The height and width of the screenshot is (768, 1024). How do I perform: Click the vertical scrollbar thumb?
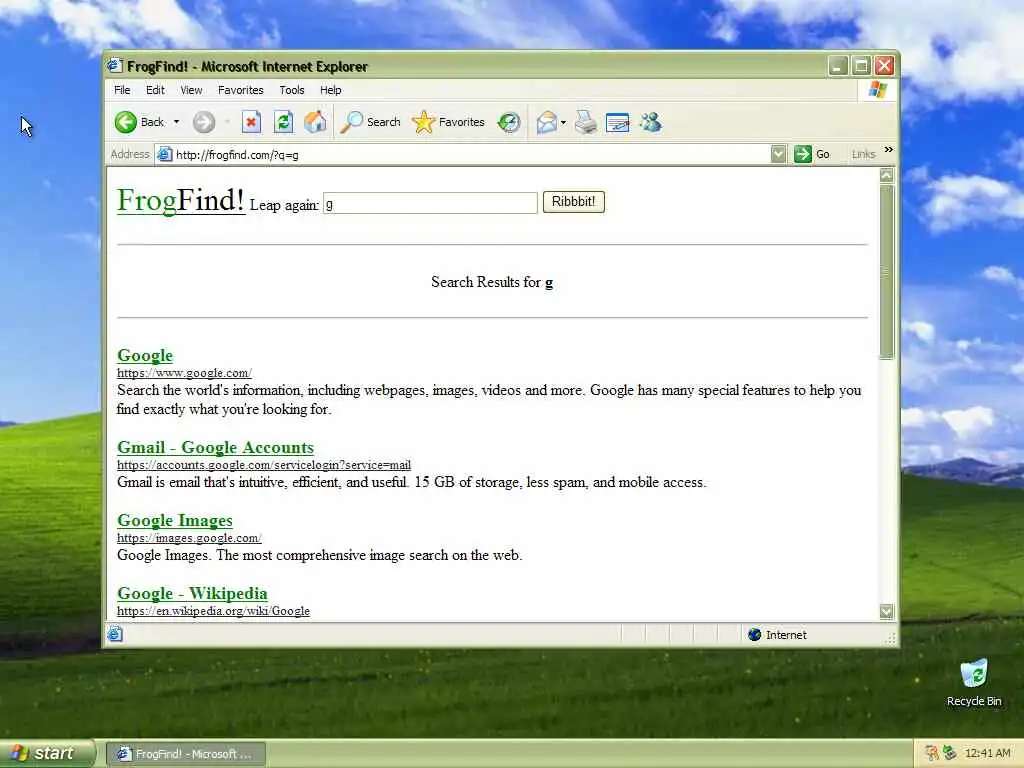(x=886, y=272)
